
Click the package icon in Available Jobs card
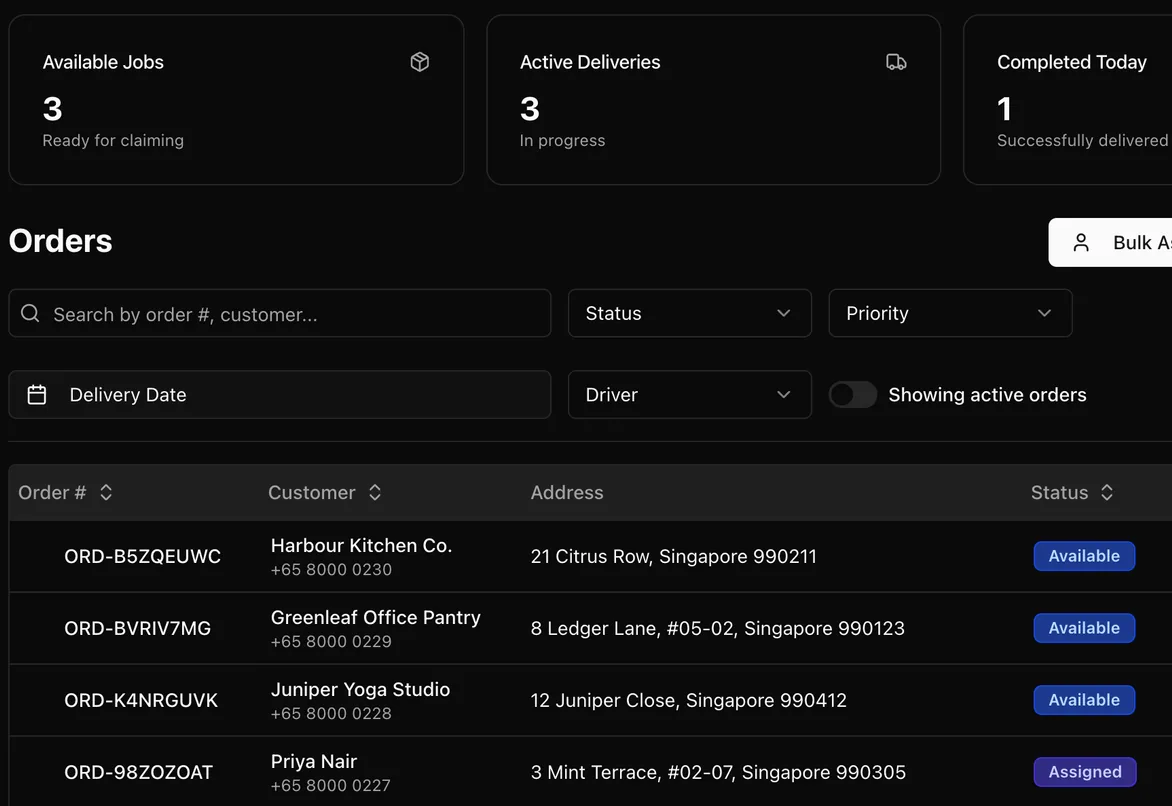[x=420, y=62]
